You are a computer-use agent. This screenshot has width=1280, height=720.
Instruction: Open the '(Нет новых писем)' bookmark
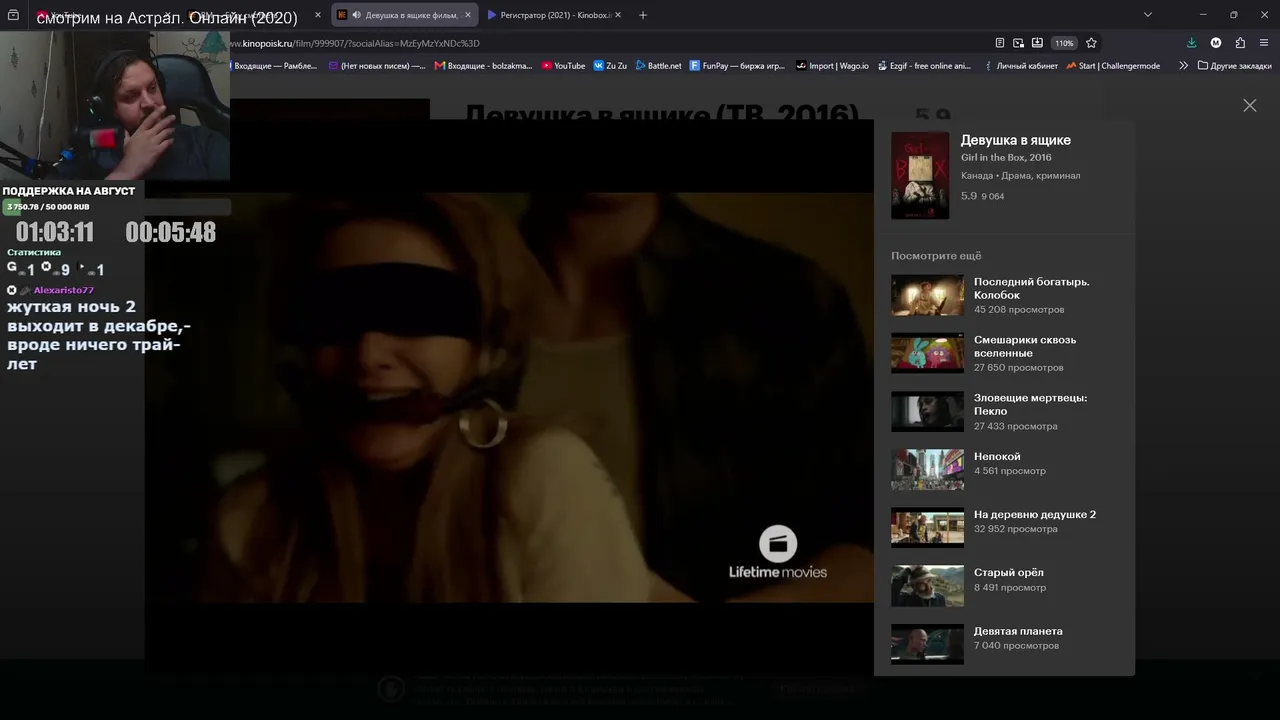tap(376, 66)
